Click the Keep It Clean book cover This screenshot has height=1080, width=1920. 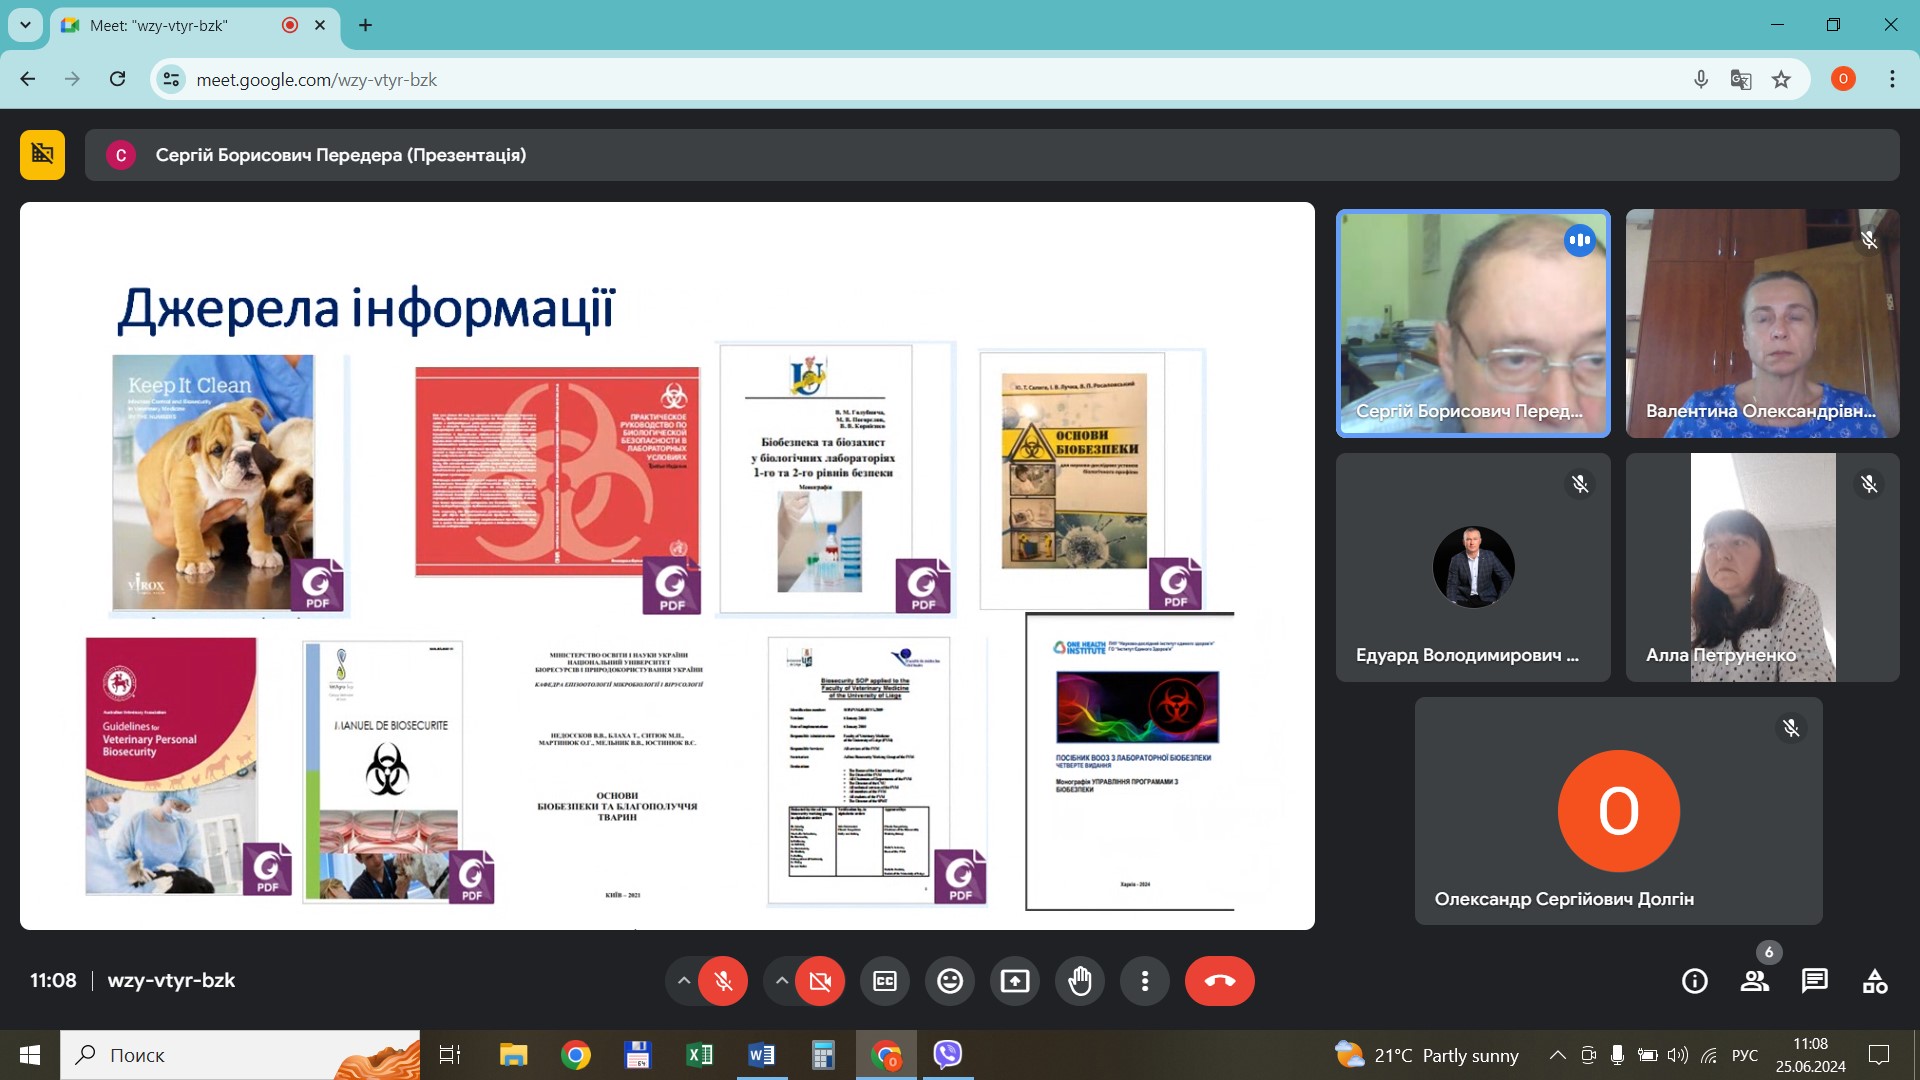click(x=213, y=483)
